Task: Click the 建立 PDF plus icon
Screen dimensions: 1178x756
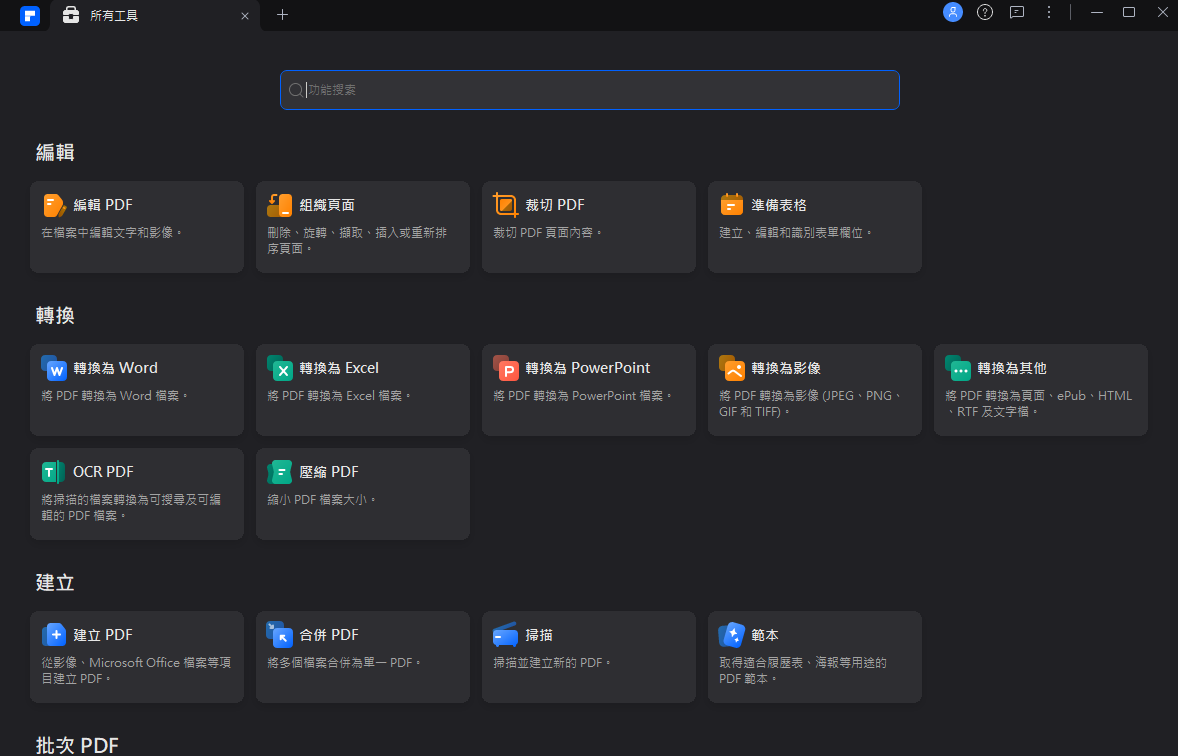Action: tap(54, 635)
